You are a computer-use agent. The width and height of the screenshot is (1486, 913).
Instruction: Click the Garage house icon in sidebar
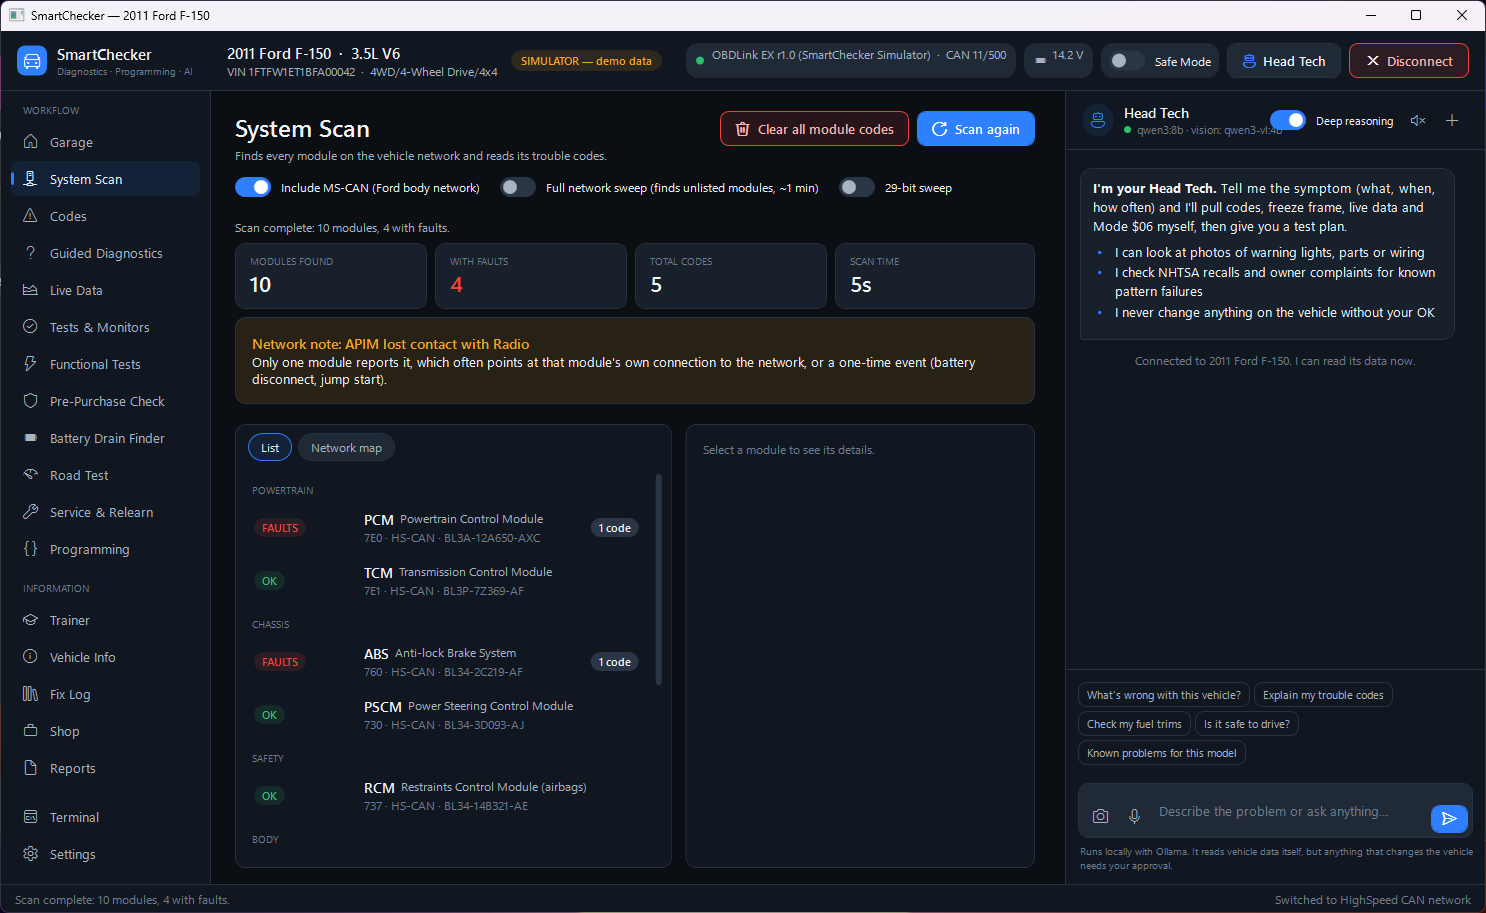click(x=31, y=142)
